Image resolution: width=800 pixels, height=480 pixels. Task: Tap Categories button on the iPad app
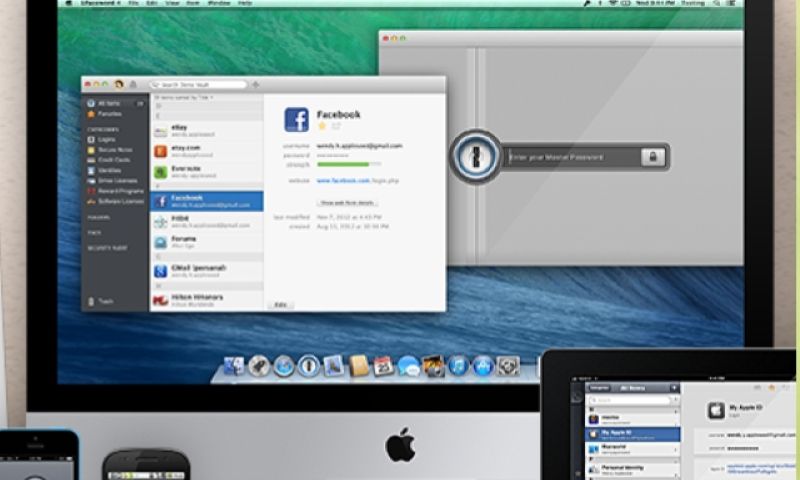click(x=599, y=388)
